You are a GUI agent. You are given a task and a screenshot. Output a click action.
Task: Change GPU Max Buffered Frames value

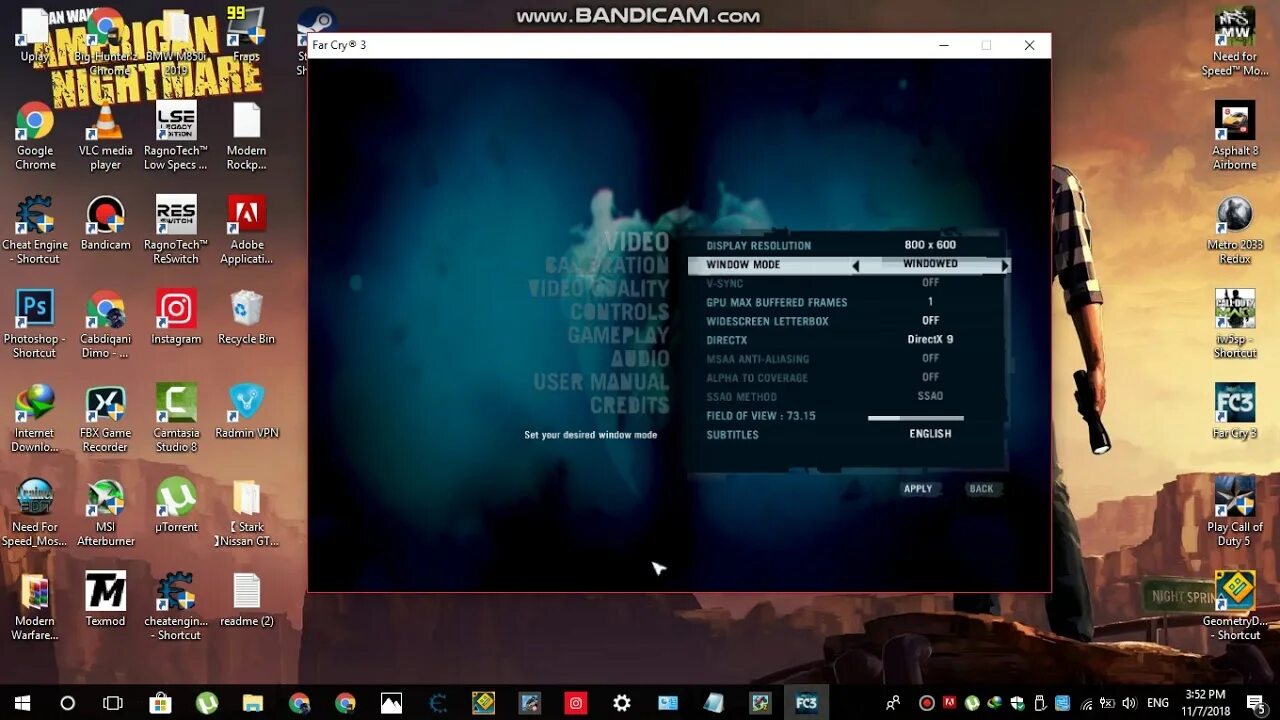[930, 302]
